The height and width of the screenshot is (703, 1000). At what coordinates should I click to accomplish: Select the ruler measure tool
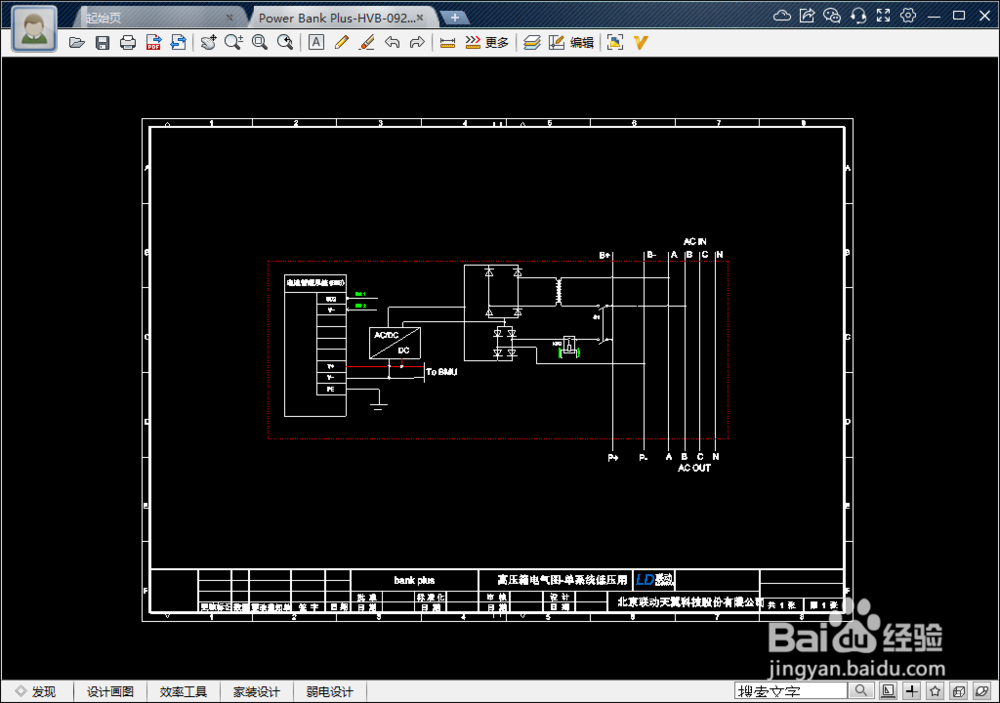click(x=448, y=43)
